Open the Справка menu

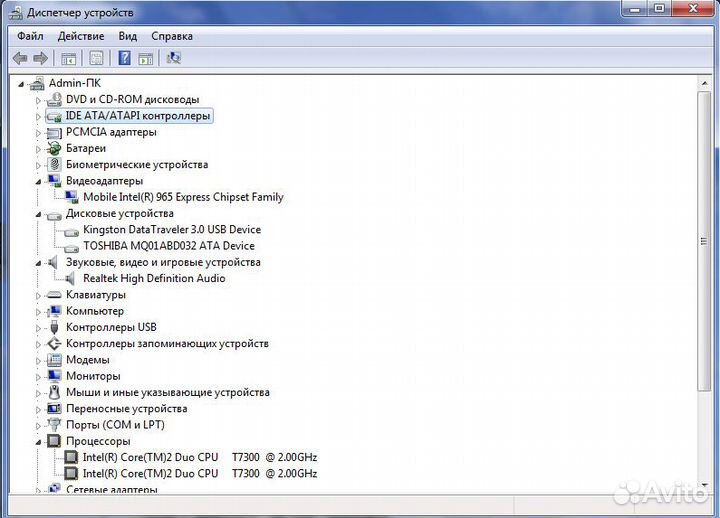[172, 36]
